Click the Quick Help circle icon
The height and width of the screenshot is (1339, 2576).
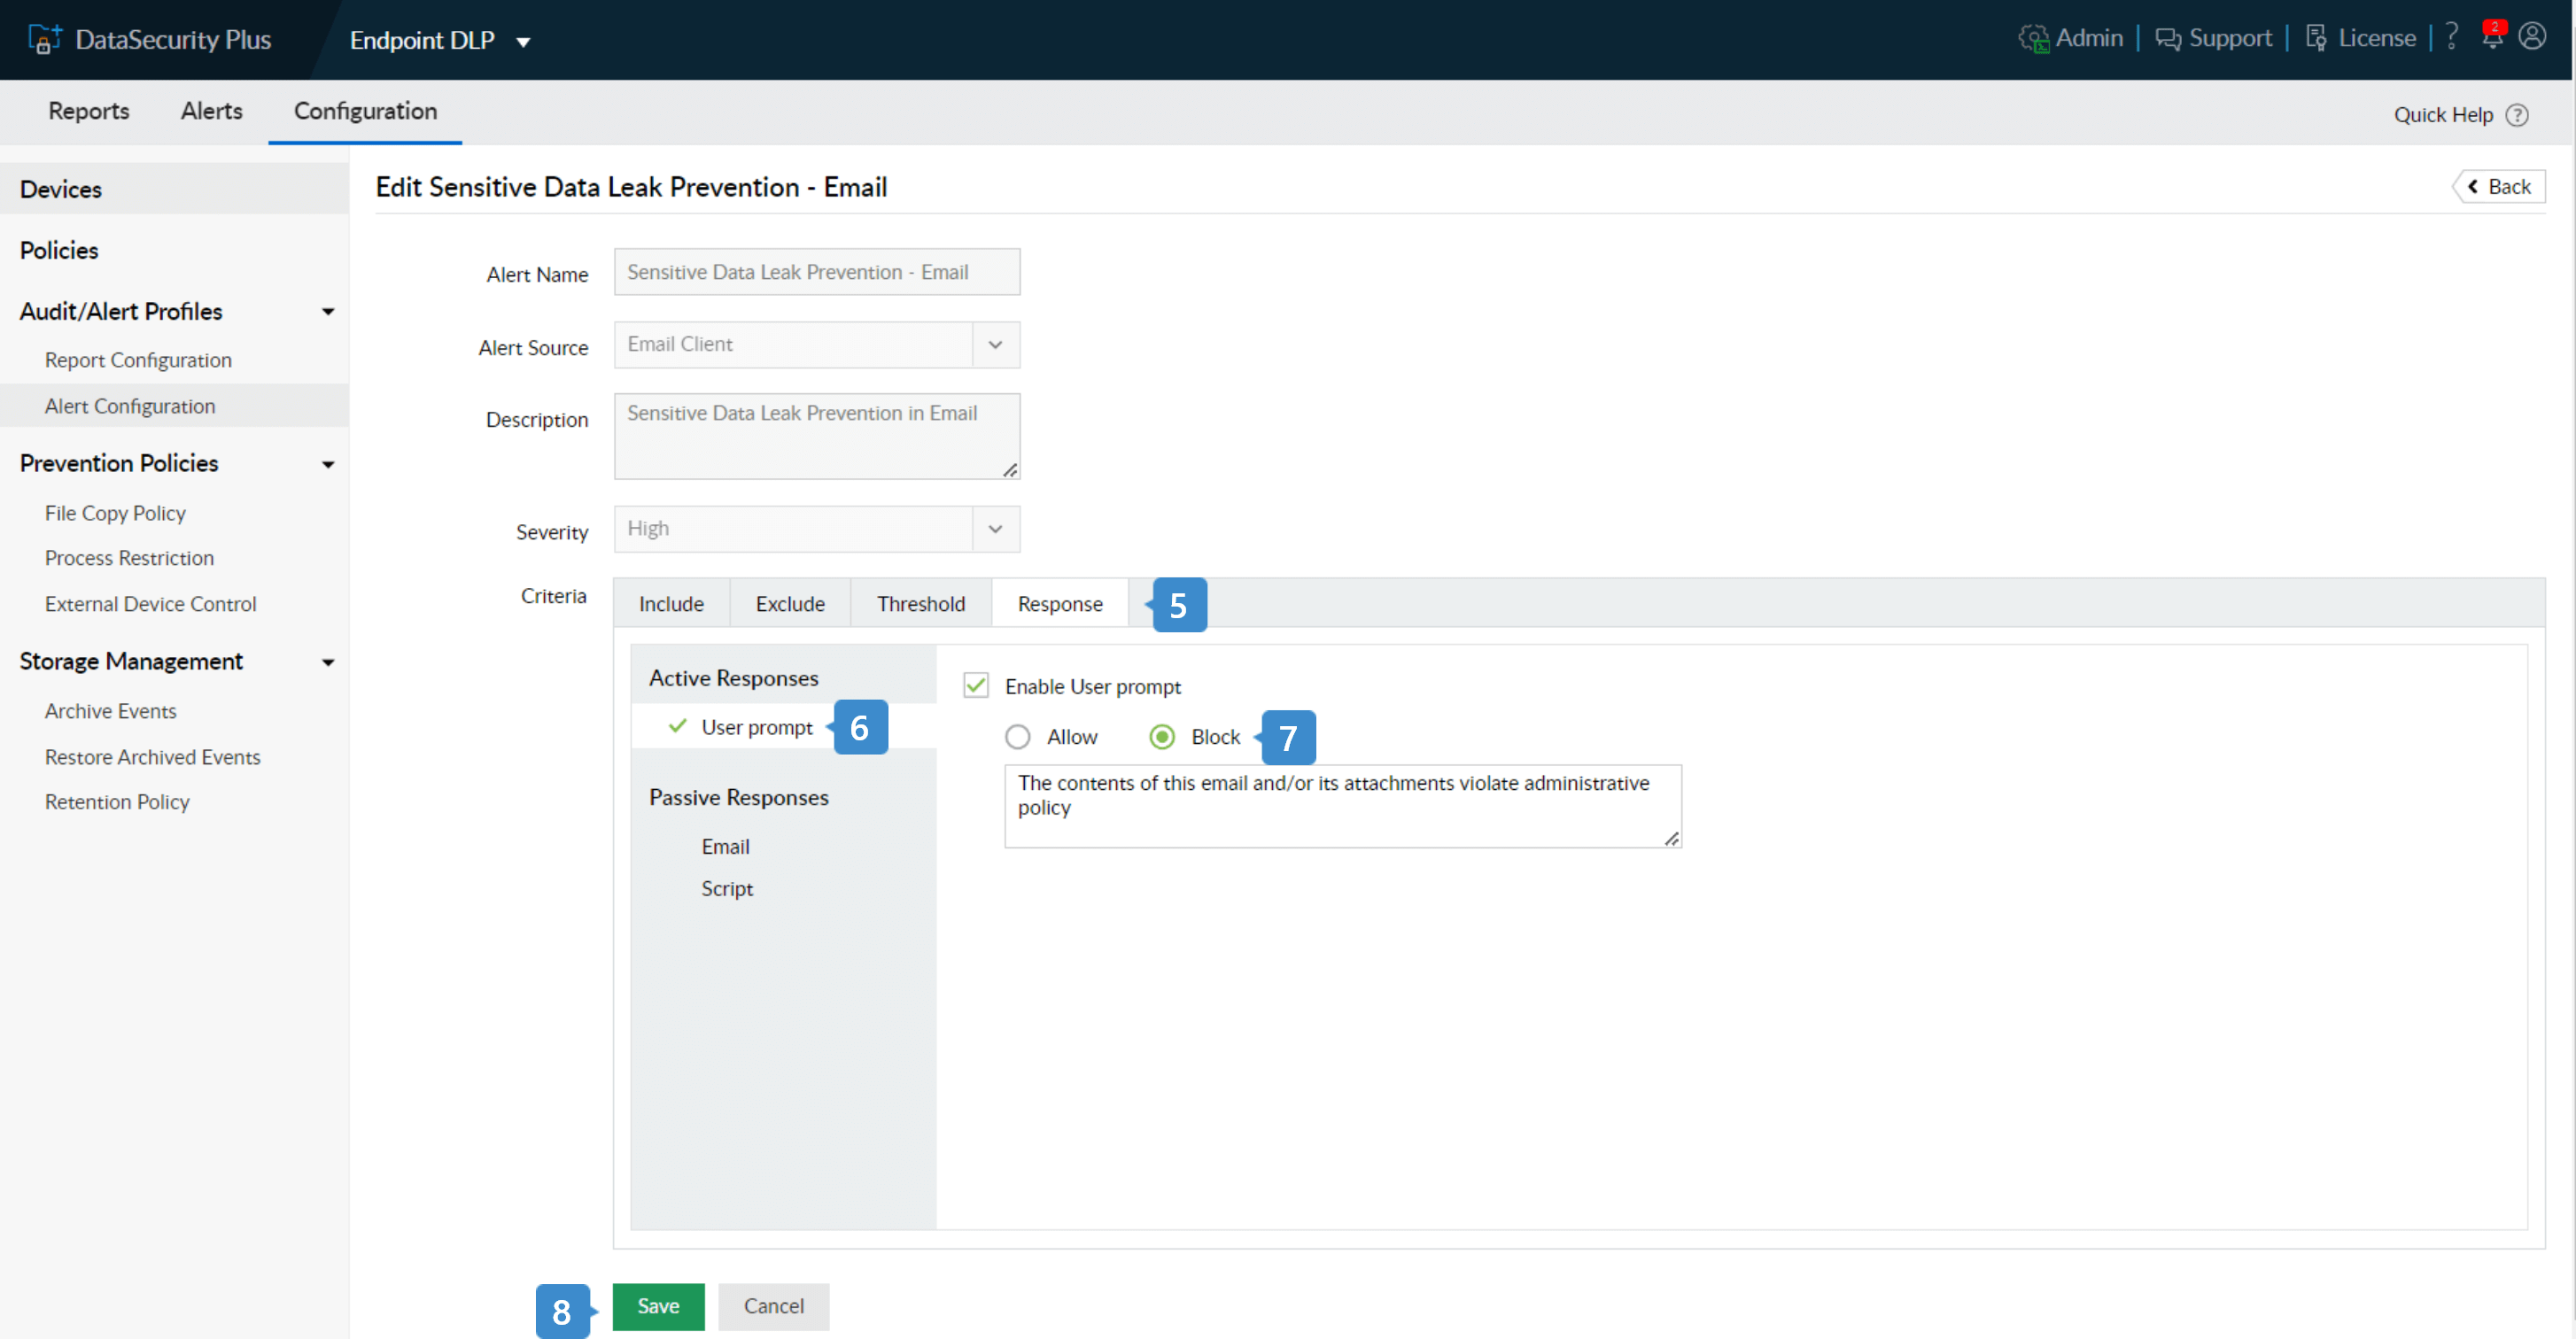(x=2517, y=115)
